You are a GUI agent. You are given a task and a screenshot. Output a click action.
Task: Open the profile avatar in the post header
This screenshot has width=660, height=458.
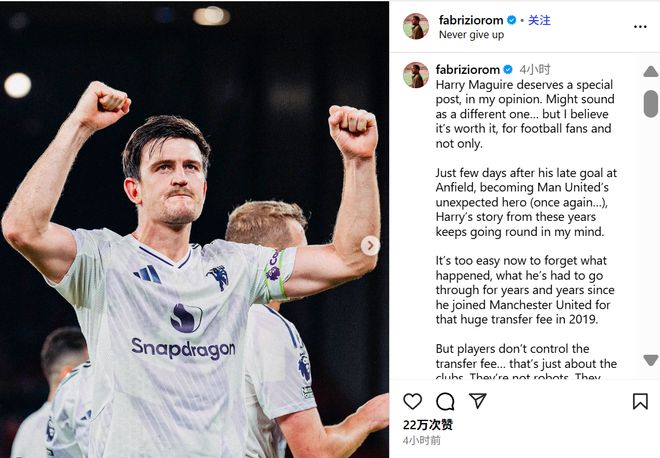(x=416, y=26)
